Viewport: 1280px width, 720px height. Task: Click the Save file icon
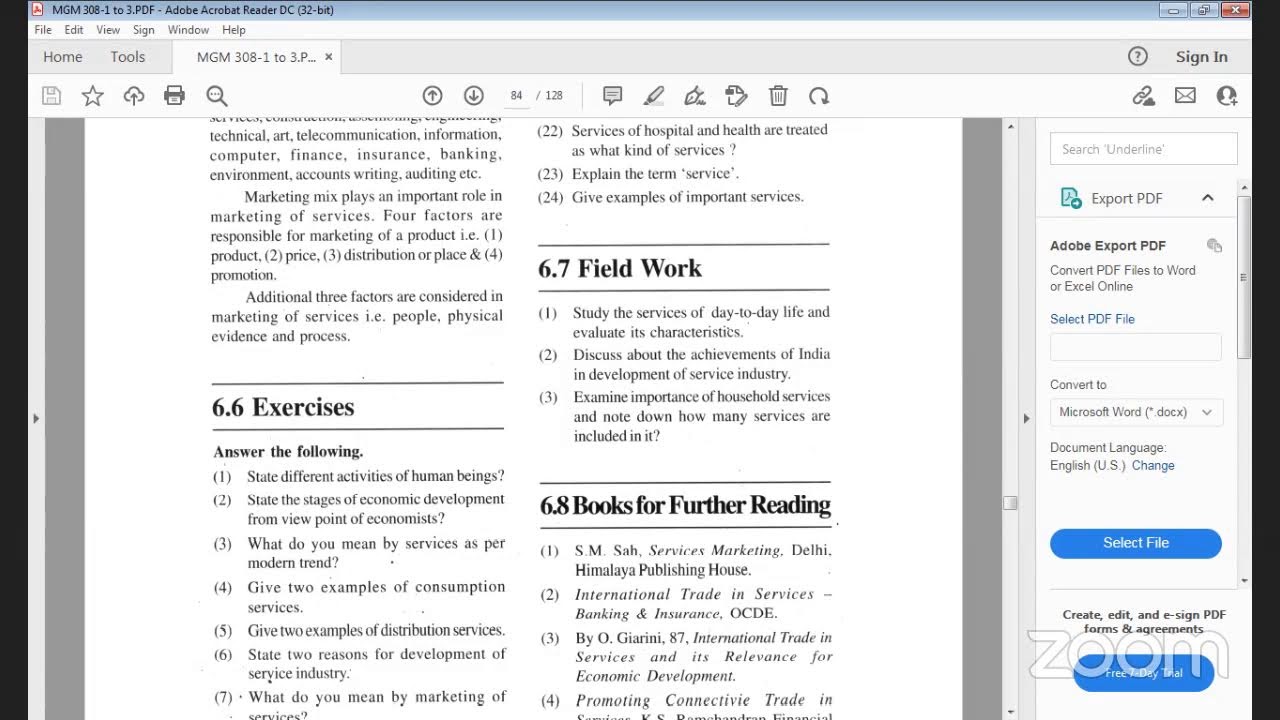52,96
